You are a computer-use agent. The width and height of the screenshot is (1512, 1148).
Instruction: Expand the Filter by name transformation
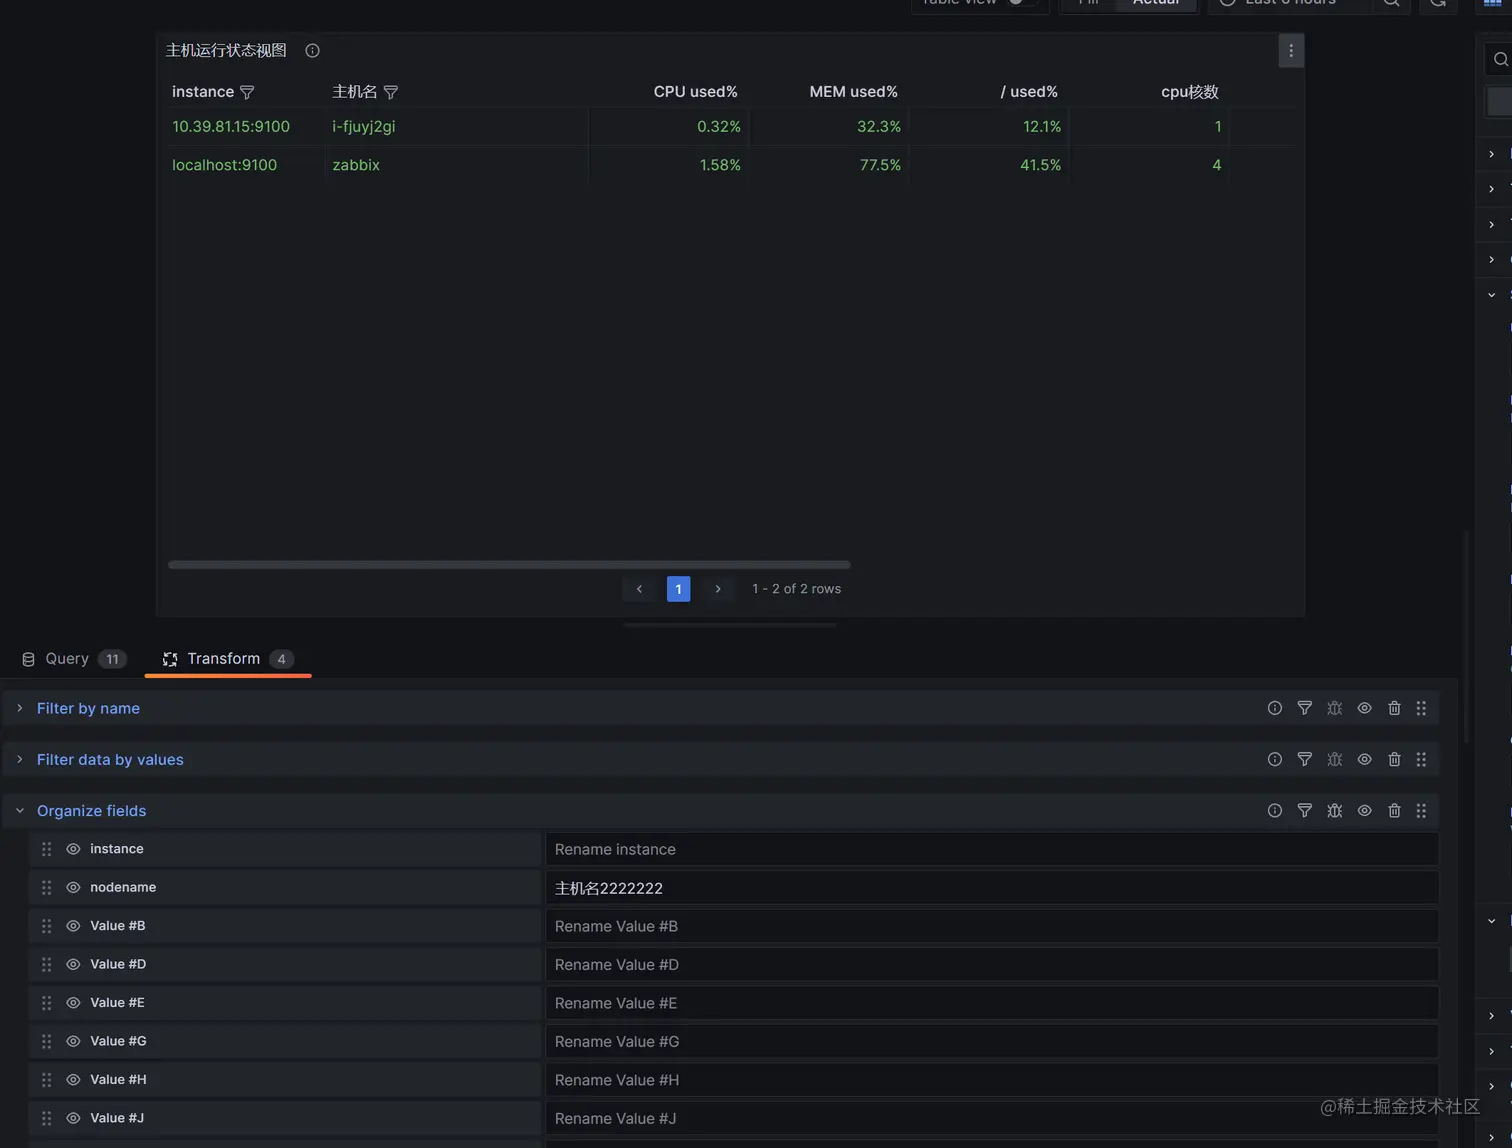[19, 708]
